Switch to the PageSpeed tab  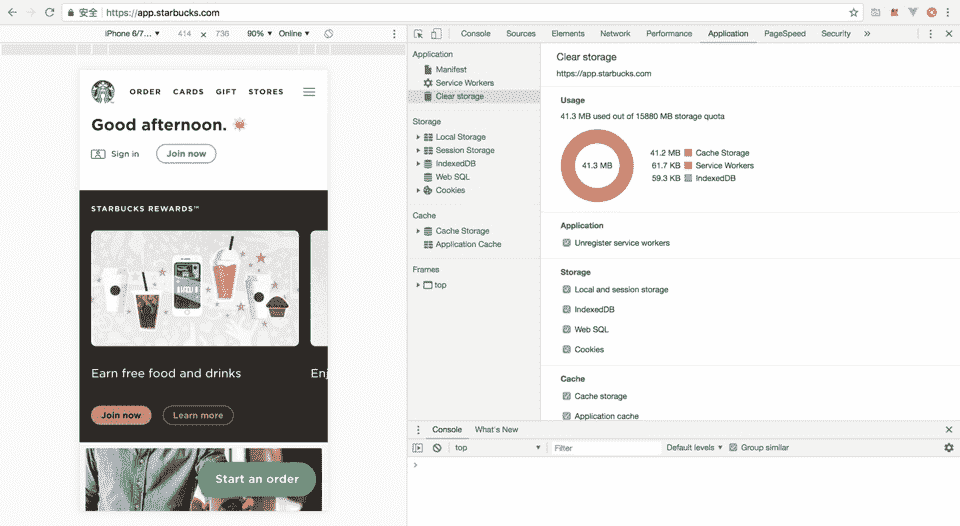784,34
